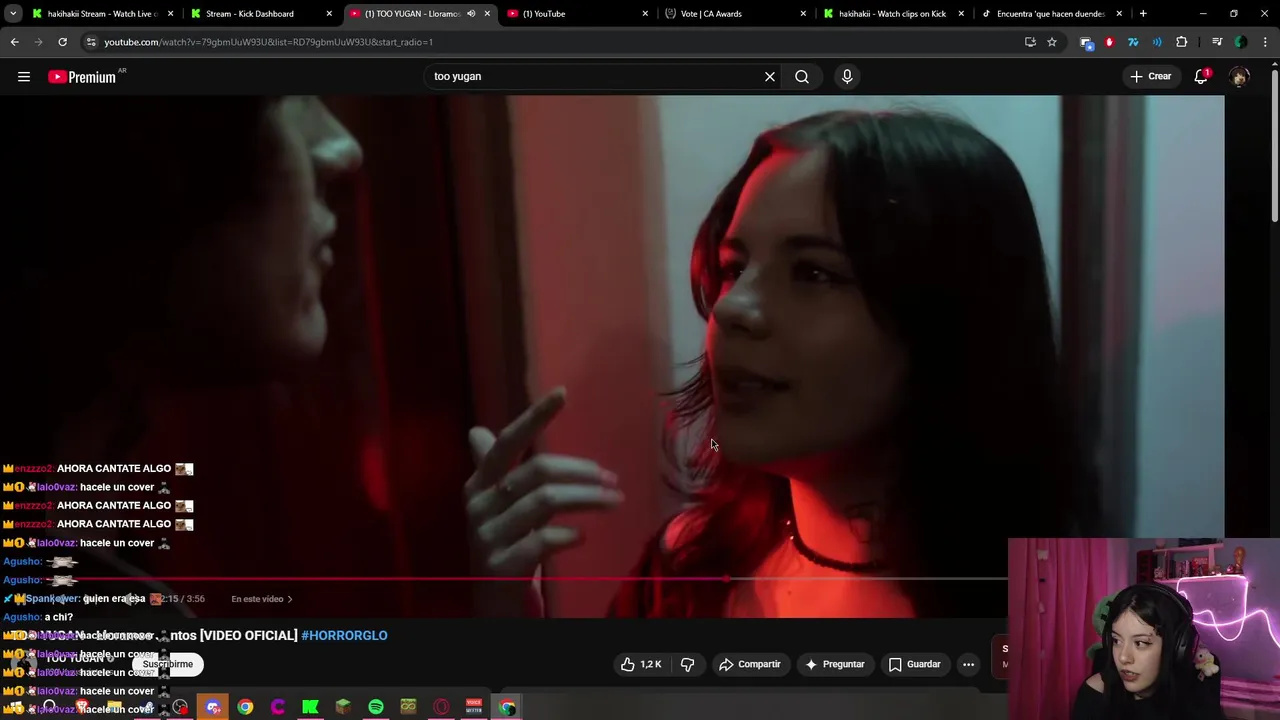Open the tab search dropdown arrow

pos(13,14)
